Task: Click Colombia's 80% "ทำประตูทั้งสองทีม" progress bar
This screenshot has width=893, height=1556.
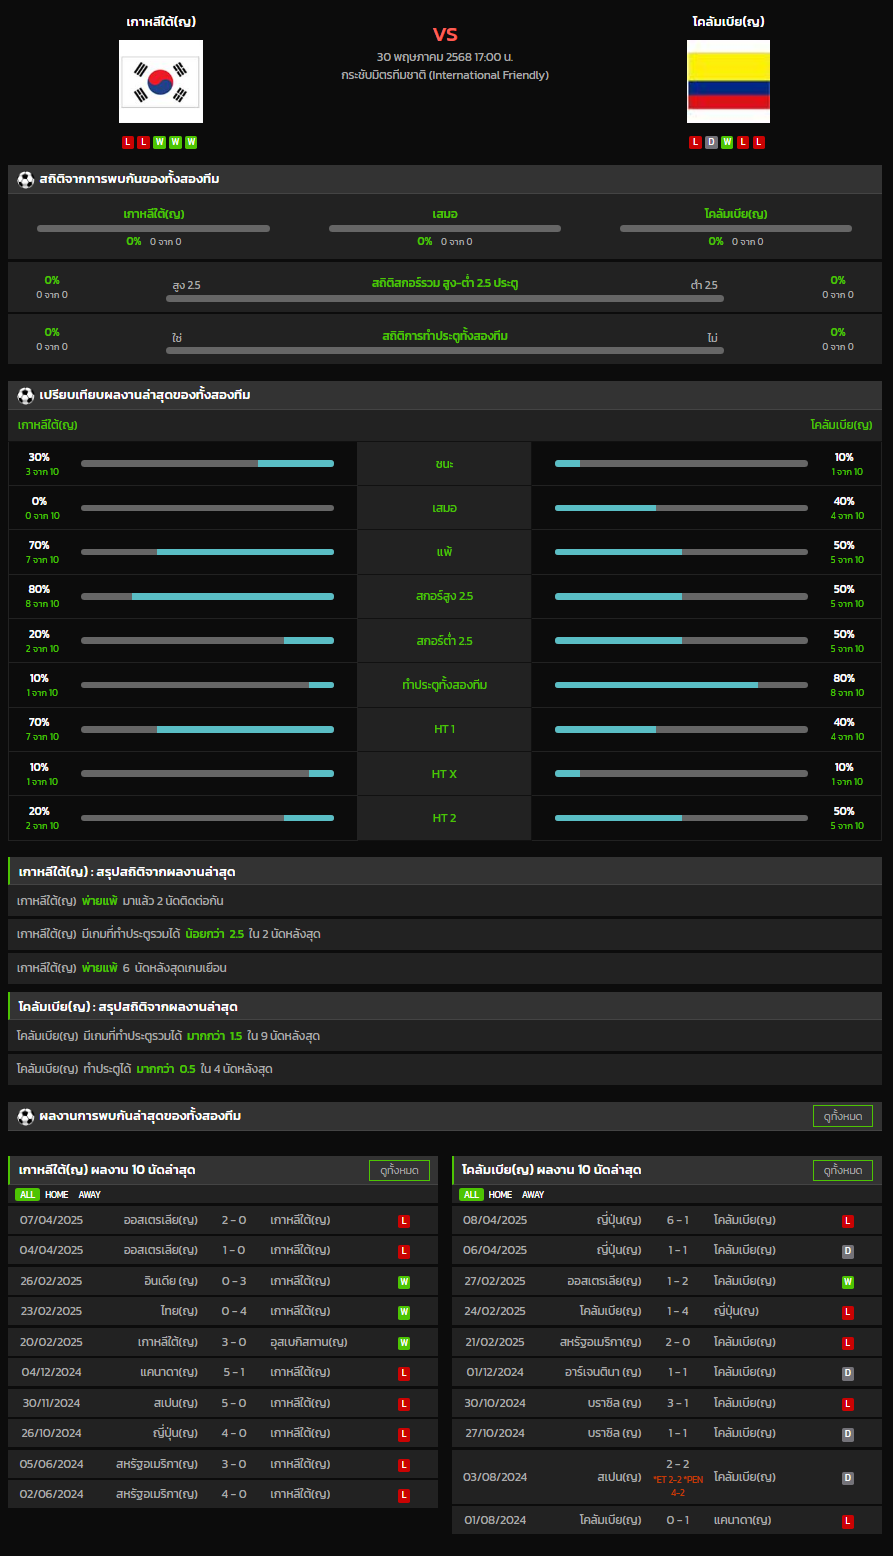Action: point(681,685)
